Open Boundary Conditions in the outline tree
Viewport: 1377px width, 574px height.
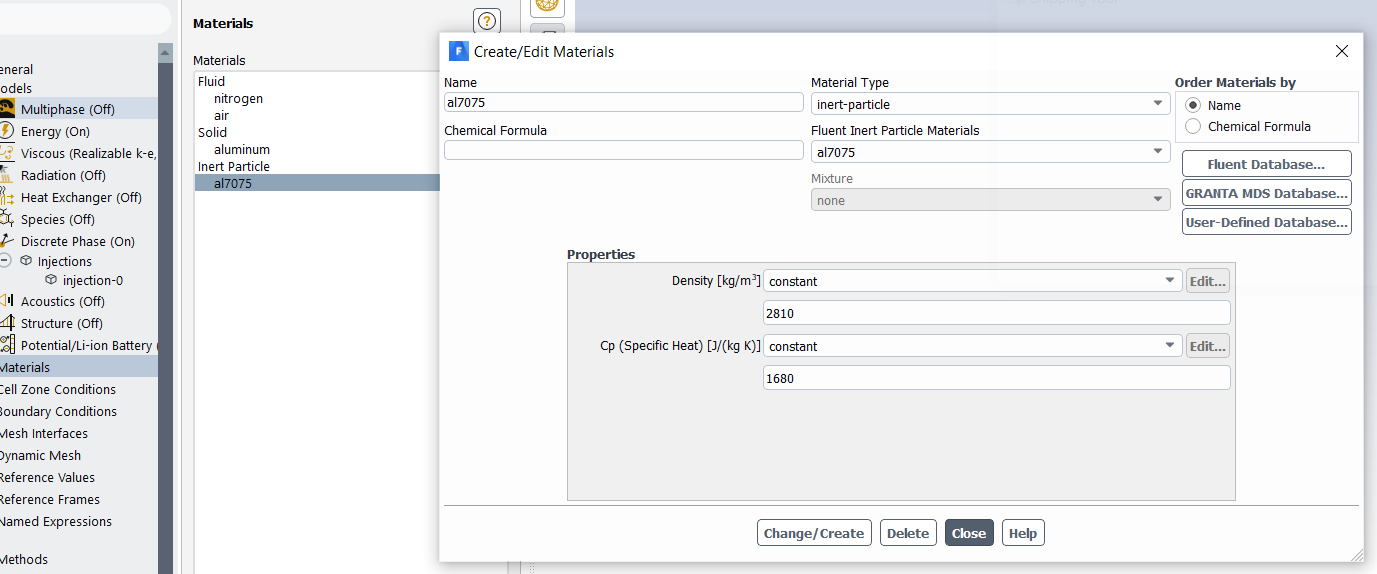click(58, 411)
